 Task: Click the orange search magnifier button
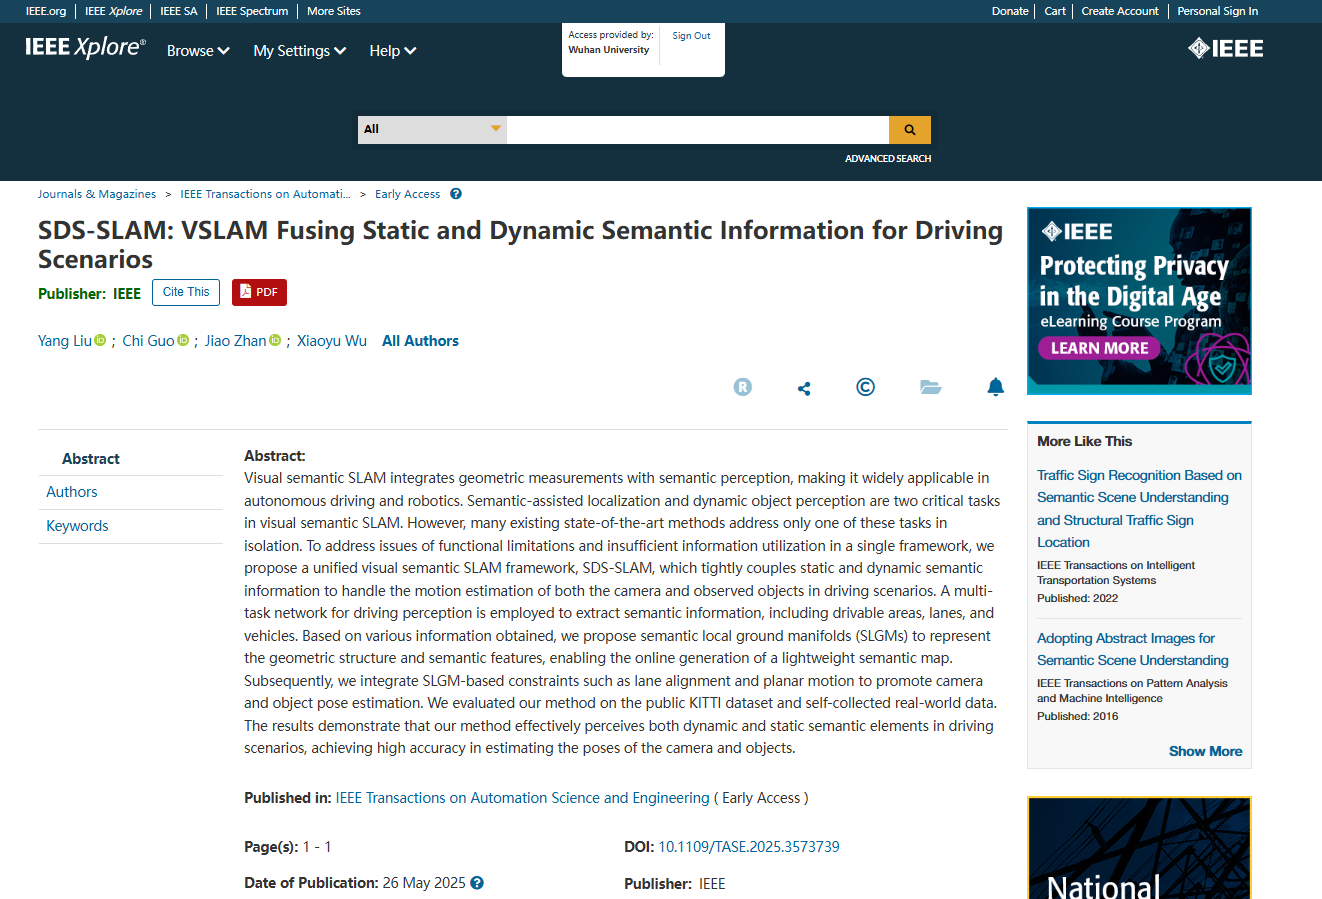click(x=909, y=130)
